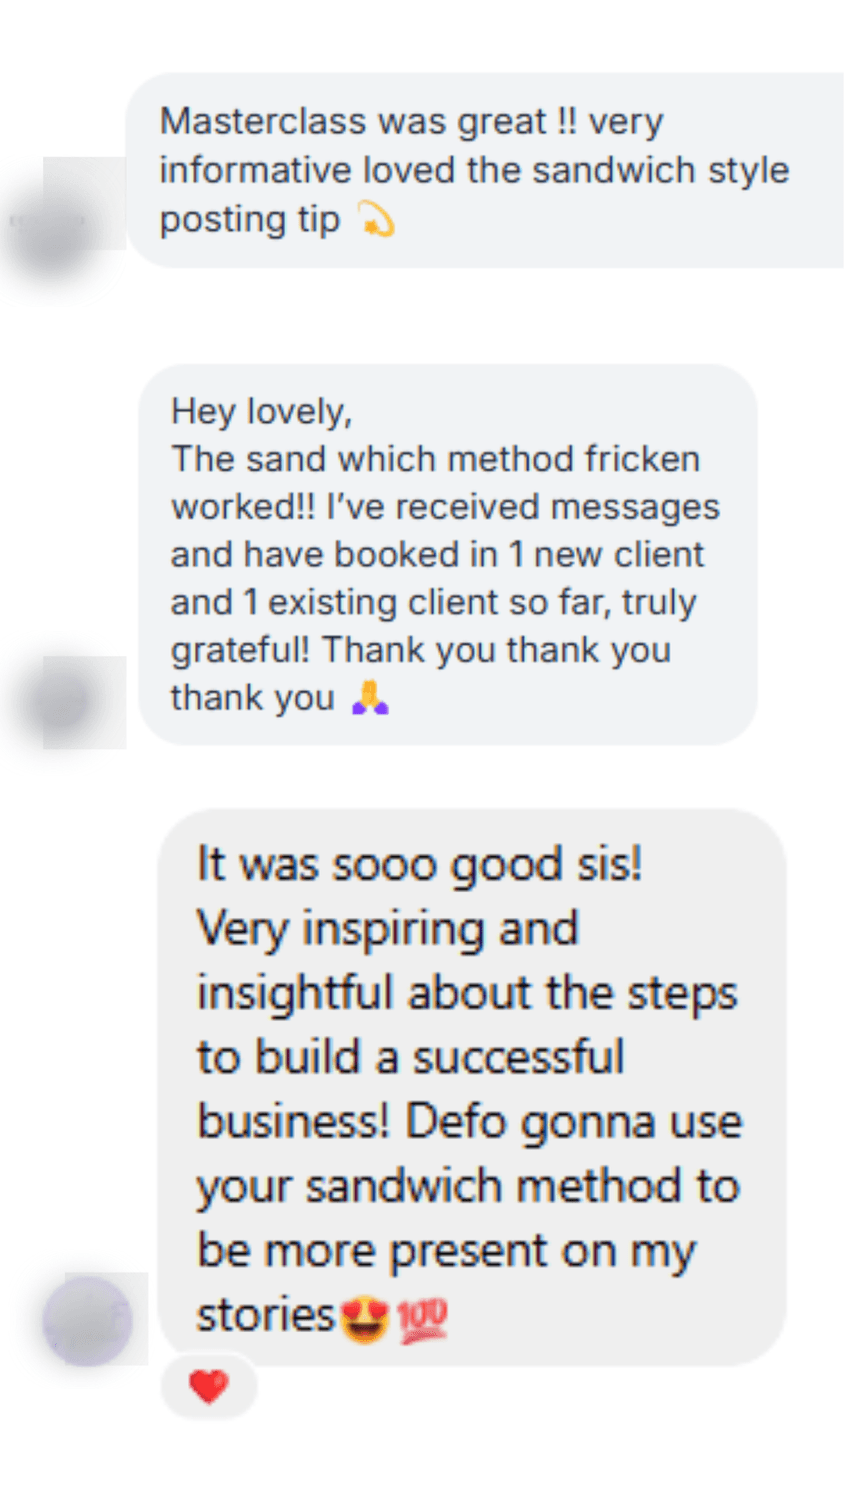Click 'your sandwich method to' line
The image size is (844, 1500).
click(x=468, y=1186)
